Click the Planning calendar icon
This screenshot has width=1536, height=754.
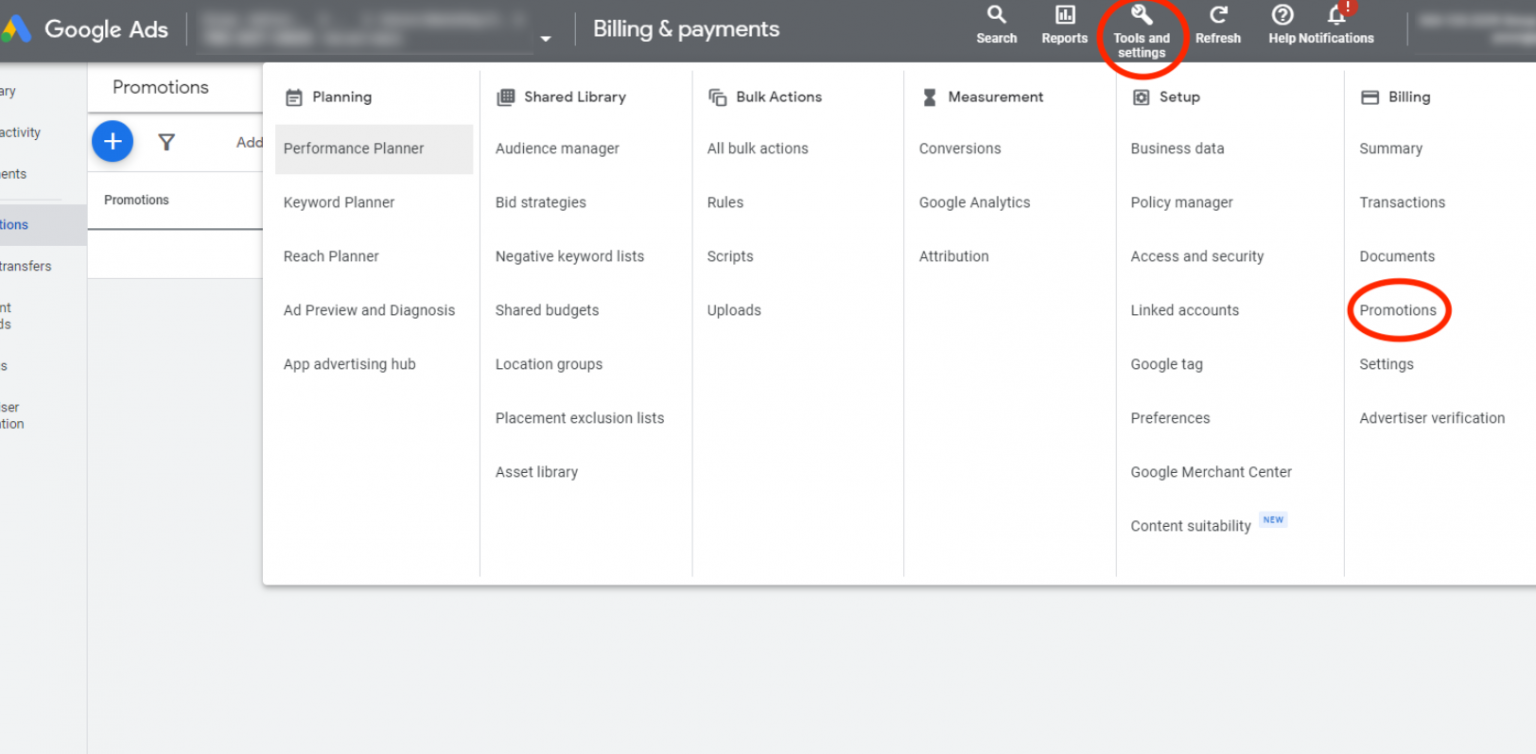294,96
